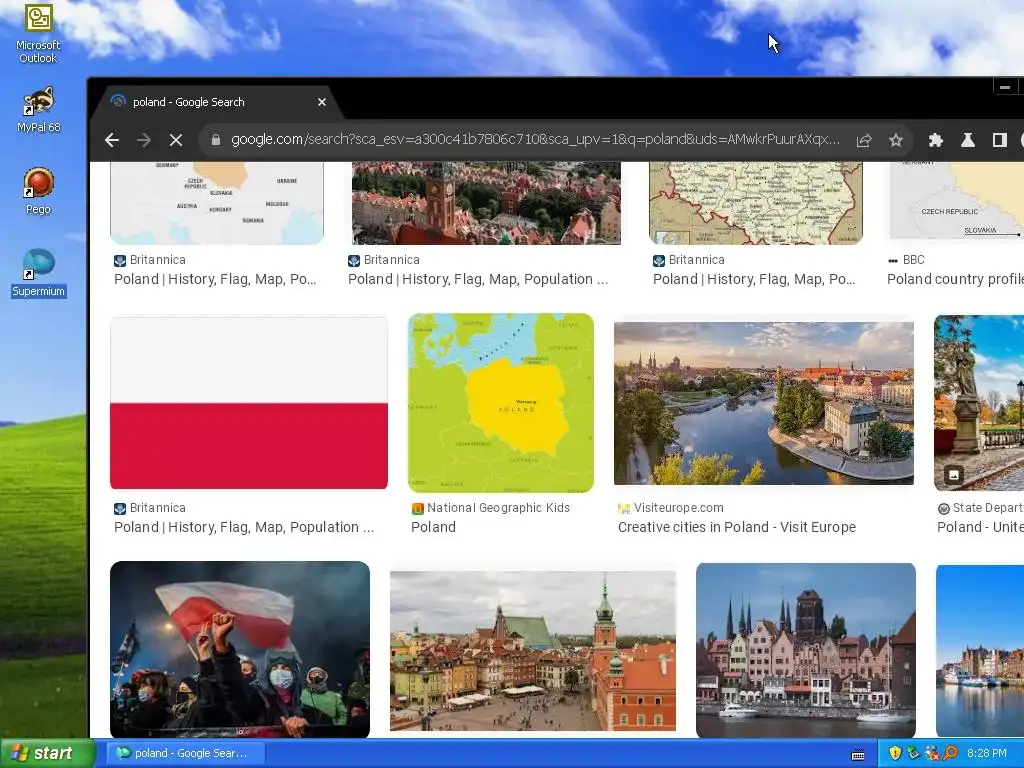Image resolution: width=1024 pixels, height=768 pixels.
Task: Click the State Department source label
Action: (x=987, y=507)
